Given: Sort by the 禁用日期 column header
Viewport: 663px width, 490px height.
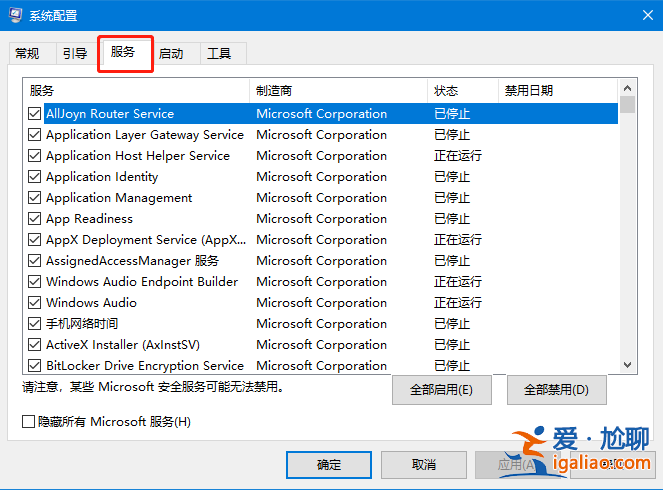Looking at the screenshot, I should click(558, 90).
